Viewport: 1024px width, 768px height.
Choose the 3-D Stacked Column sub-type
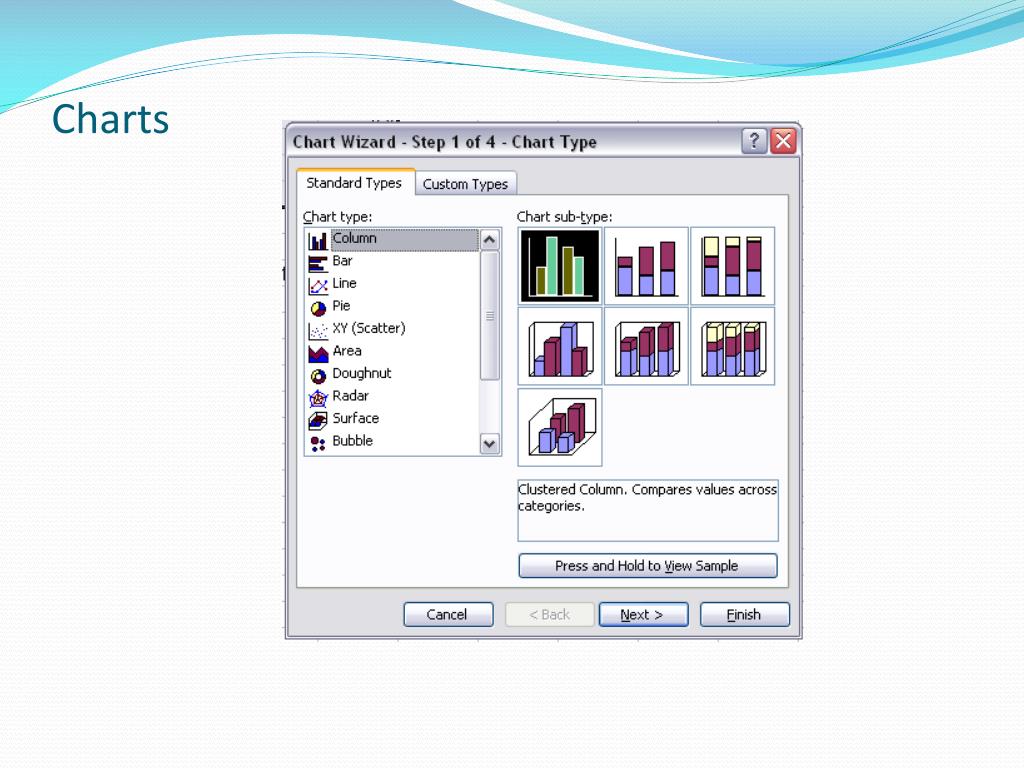click(x=646, y=346)
